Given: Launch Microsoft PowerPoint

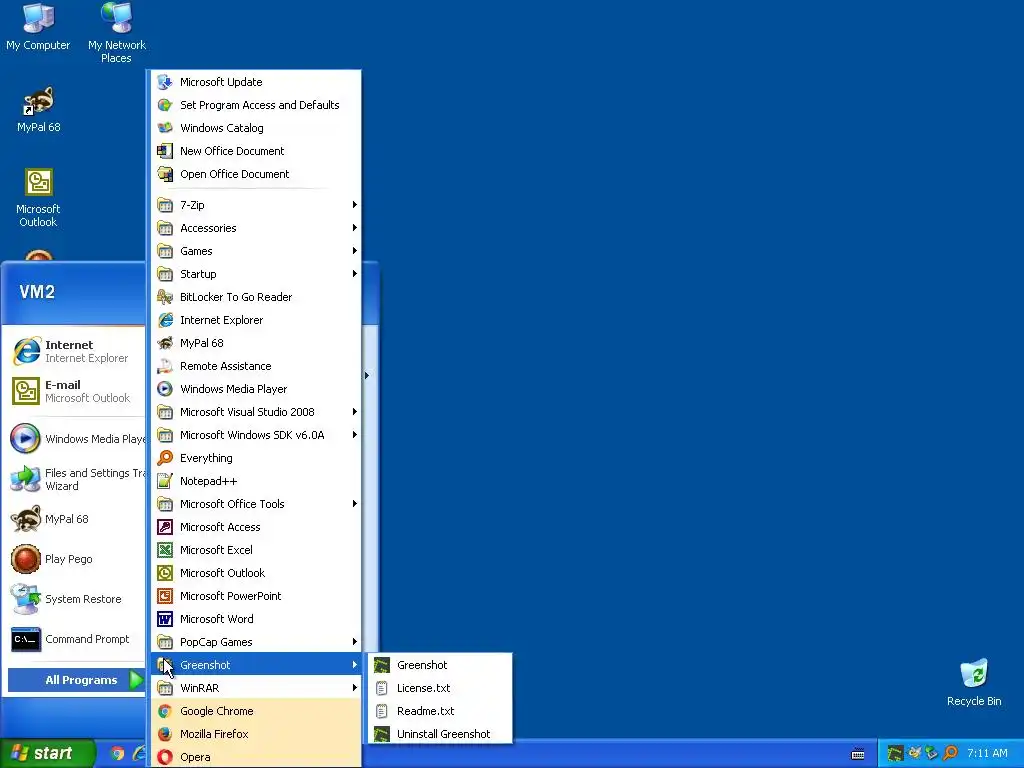Looking at the screenshot, I should (x=256, y=596).
